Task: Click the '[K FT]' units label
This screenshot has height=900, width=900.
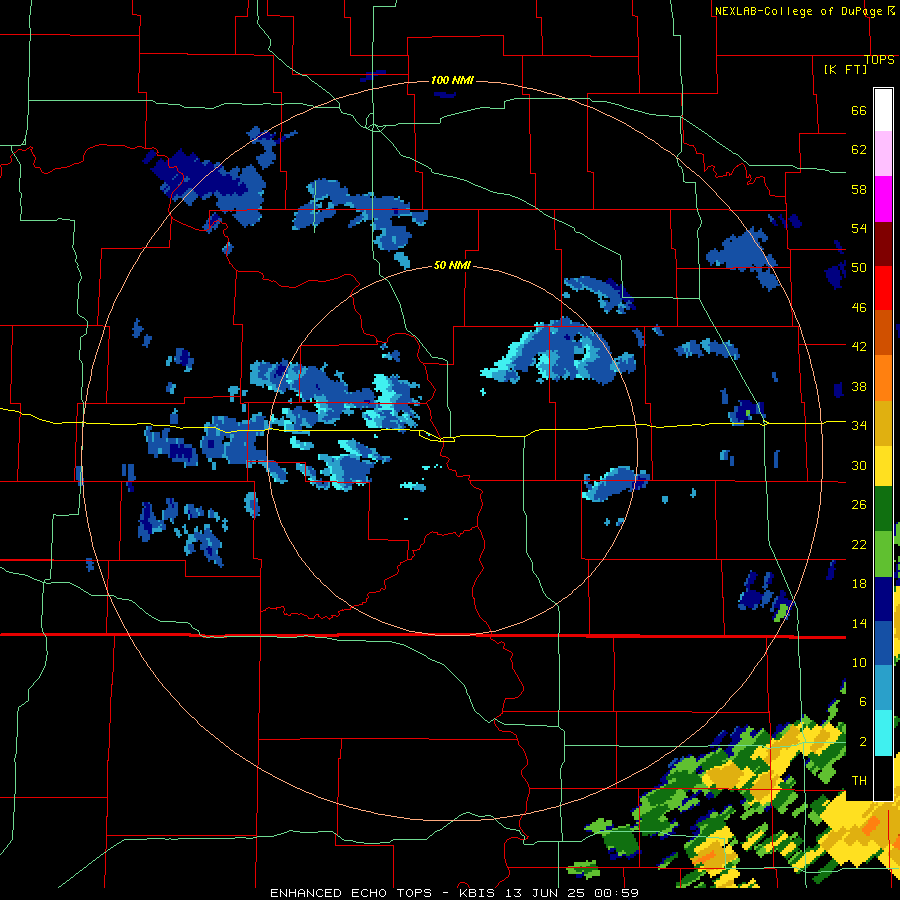Action: [x=845, y=69]
